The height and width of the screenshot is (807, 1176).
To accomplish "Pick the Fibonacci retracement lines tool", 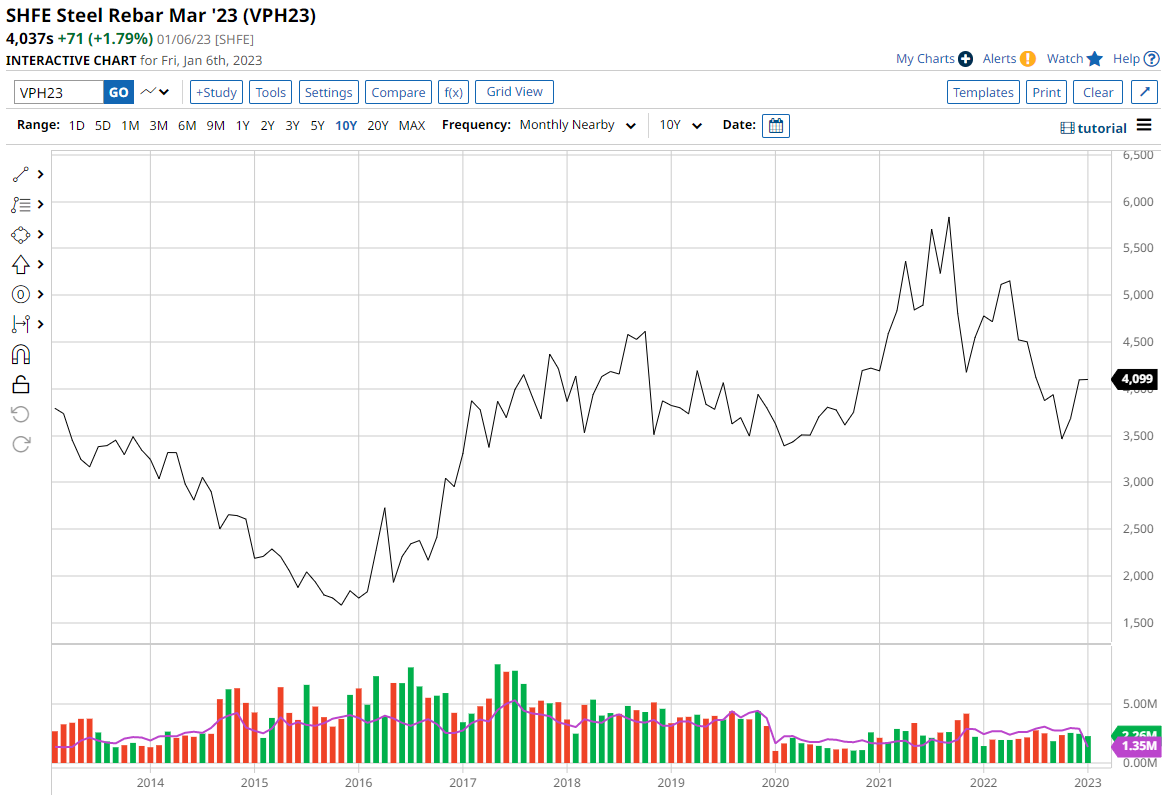I will (21, 204).
